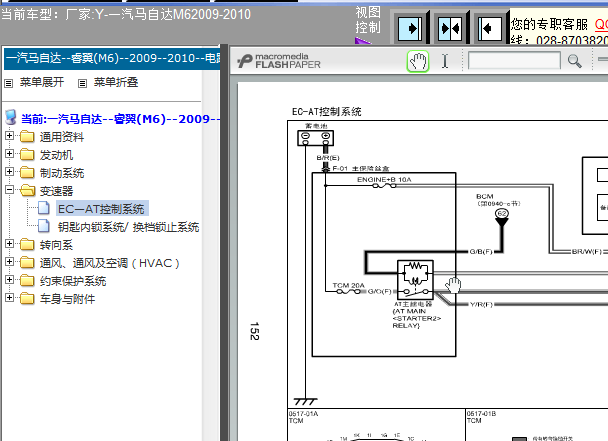This screenshot has height=441, width=608.
Task: Click the ENGINE+B 10A fuse label
Action: pos(384,180)
